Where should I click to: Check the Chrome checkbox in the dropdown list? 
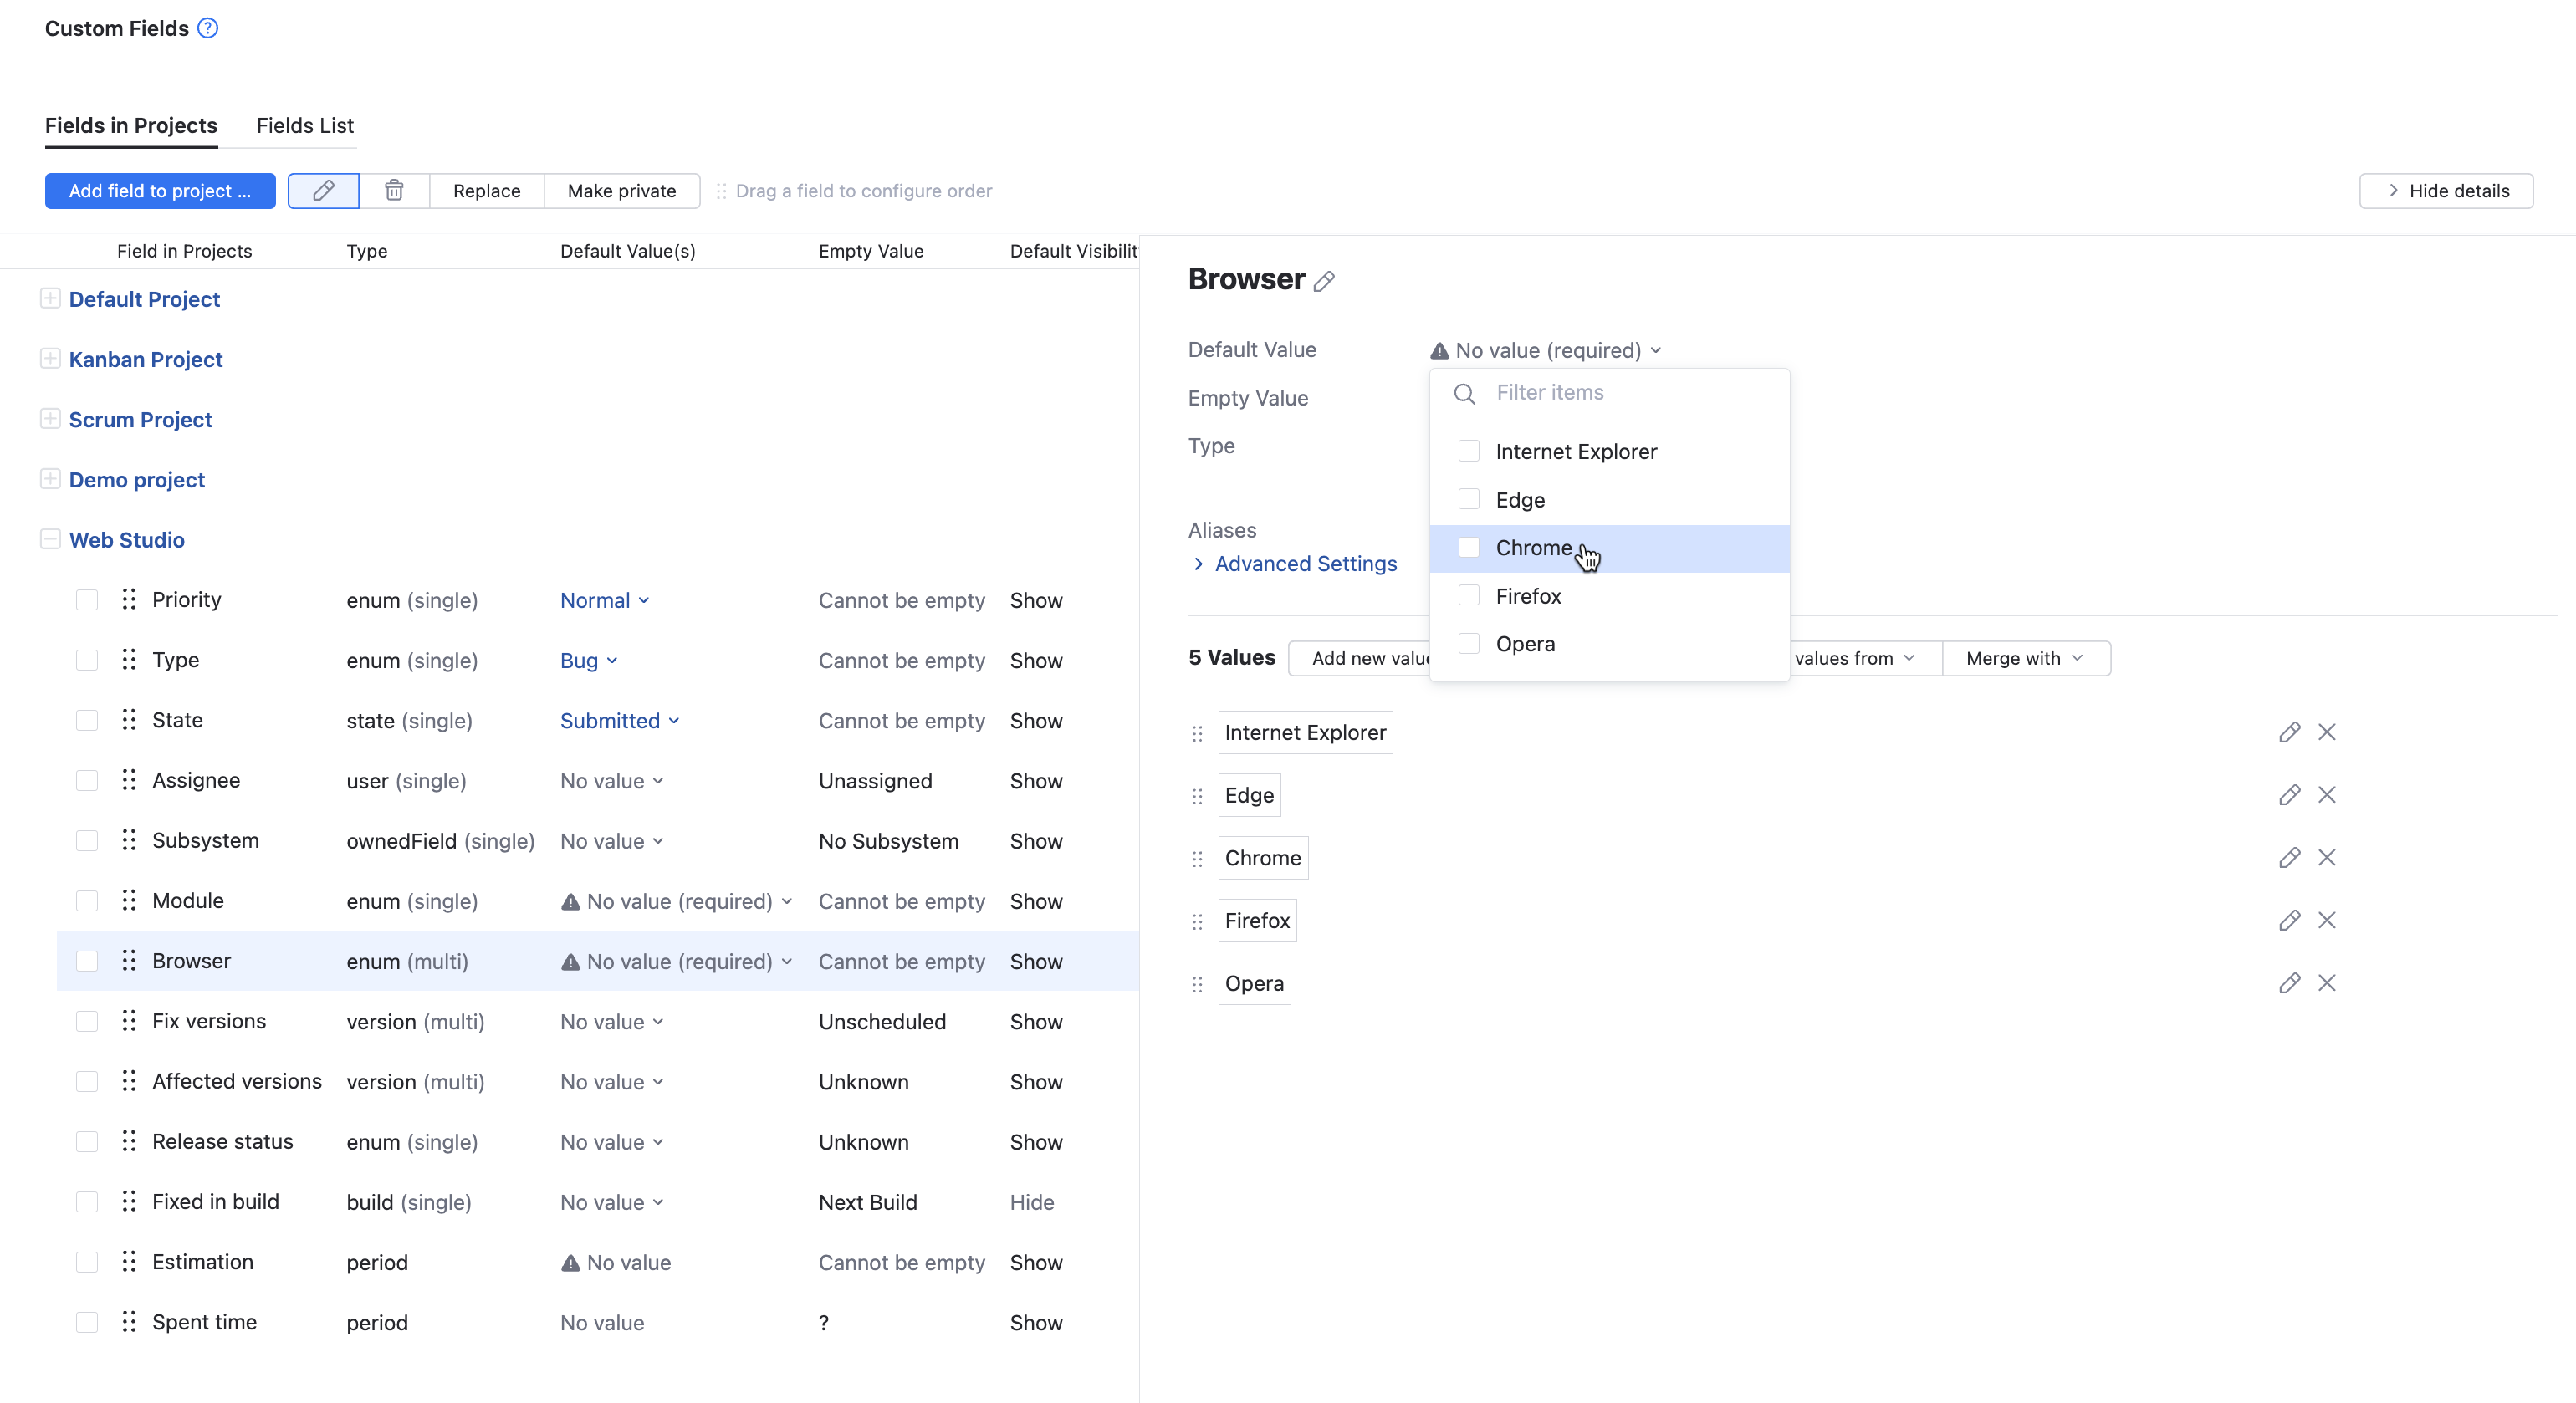tap(1469, 547)
